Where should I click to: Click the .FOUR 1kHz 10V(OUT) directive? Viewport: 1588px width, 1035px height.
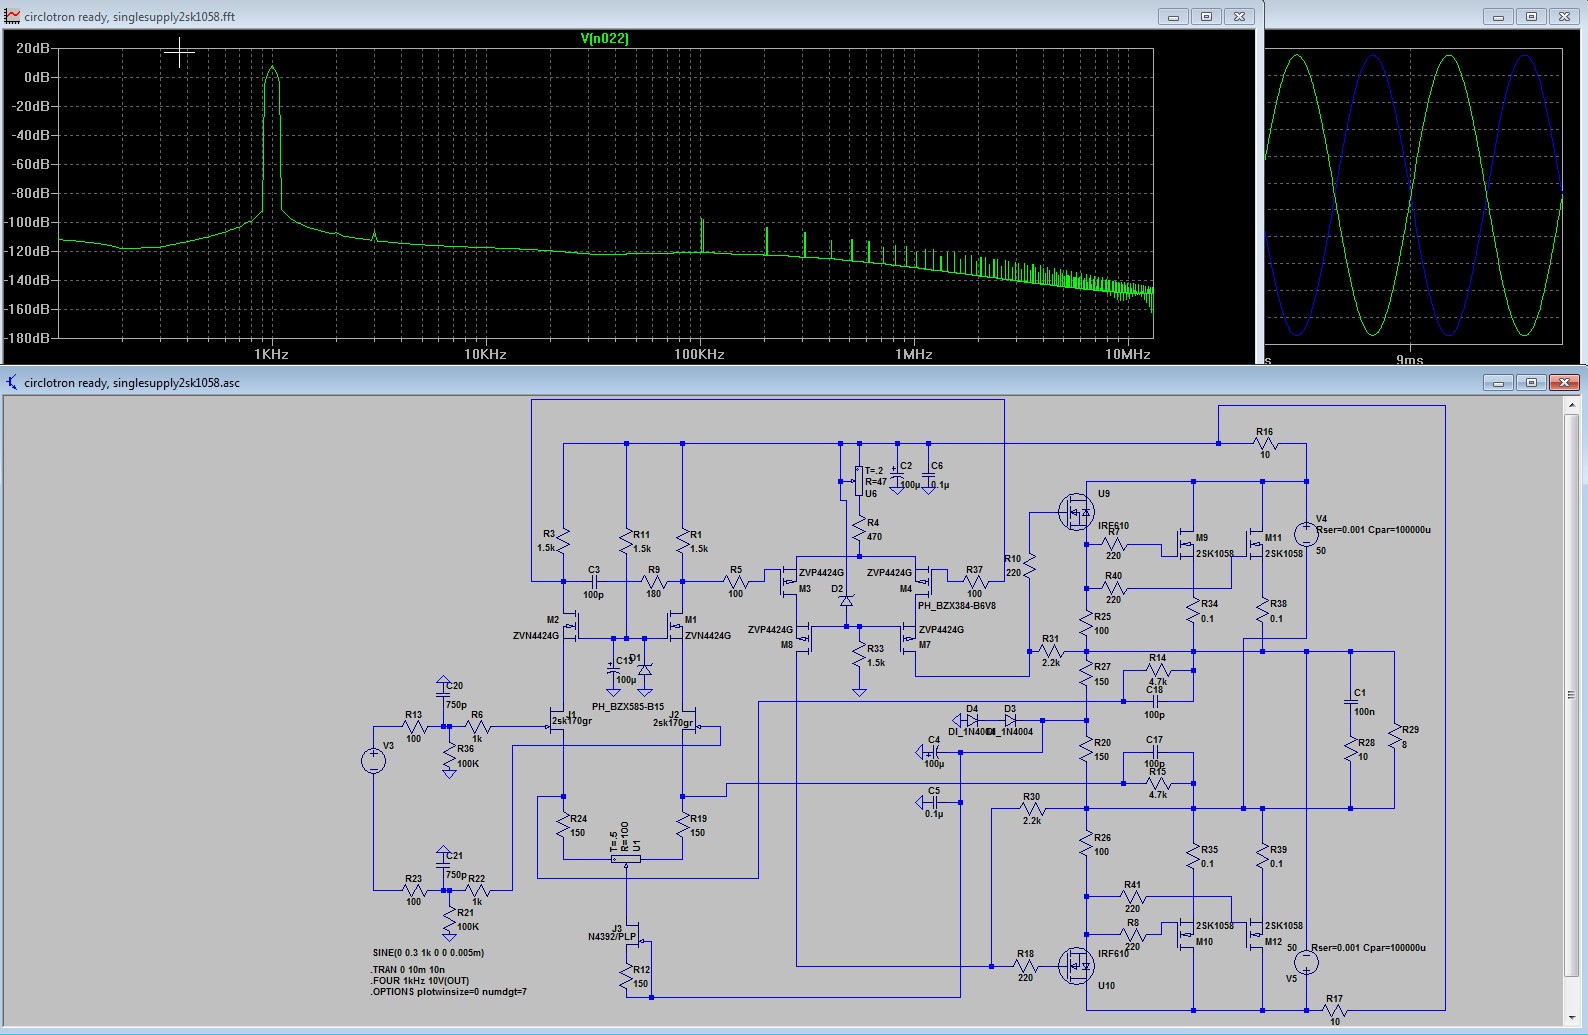pyautogui.click(x=419, y=980)
